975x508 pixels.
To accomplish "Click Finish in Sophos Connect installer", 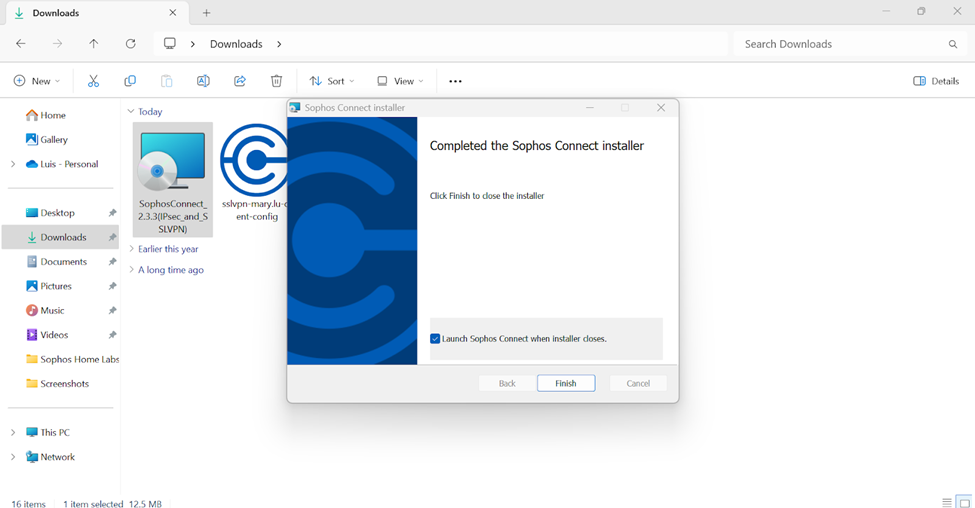I will (x=566, y=383).
